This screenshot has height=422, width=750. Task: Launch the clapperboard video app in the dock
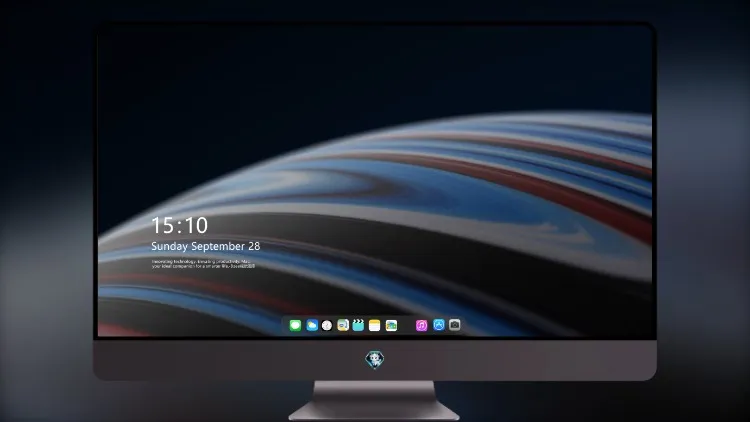[x=358, y=325]
